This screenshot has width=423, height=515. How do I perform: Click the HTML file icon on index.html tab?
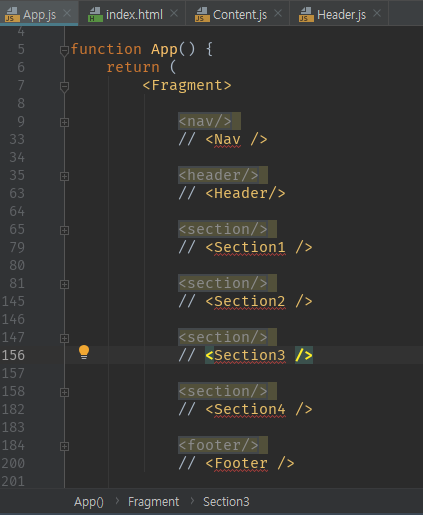pyautogui.click(x=95, y=15)
